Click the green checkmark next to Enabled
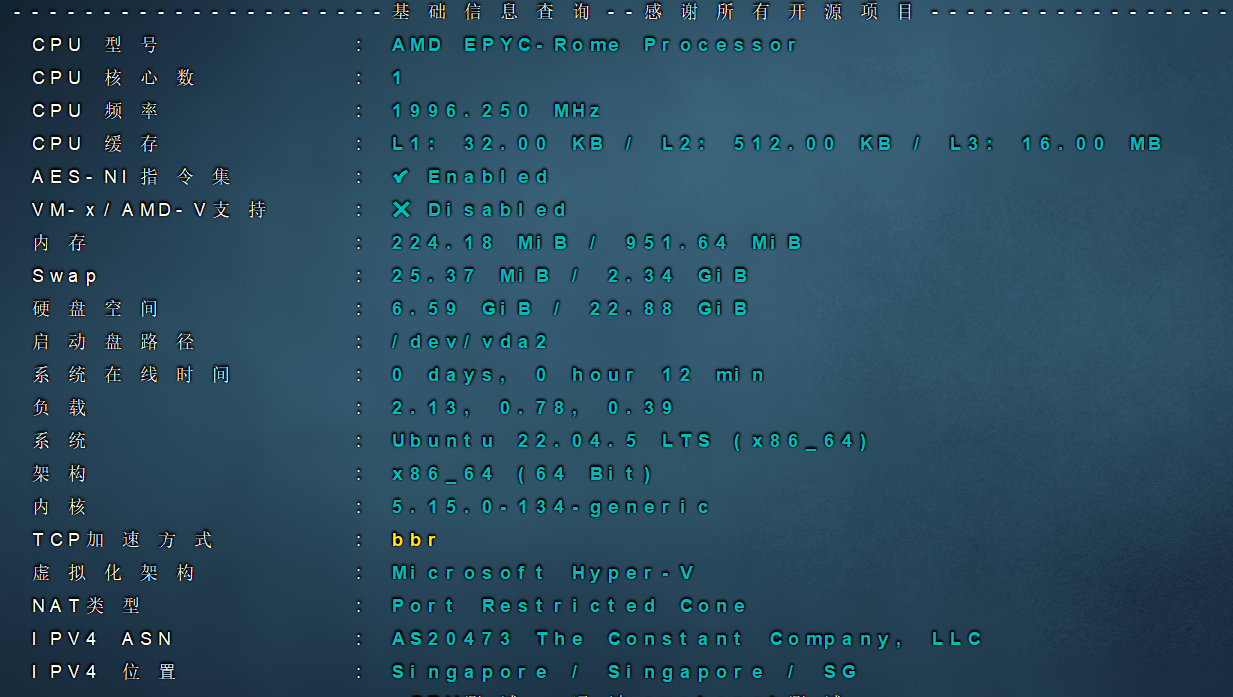The image size is (1233, 697). coord(401,177)
